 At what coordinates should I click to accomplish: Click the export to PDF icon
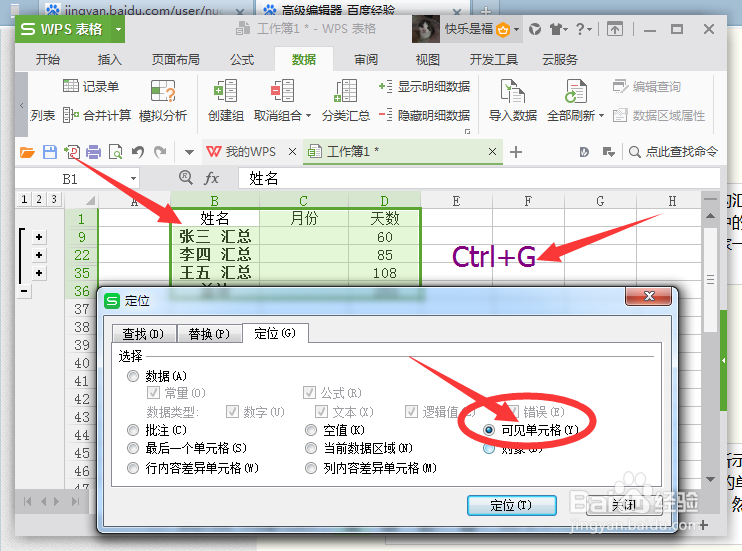tap(72, 152)
